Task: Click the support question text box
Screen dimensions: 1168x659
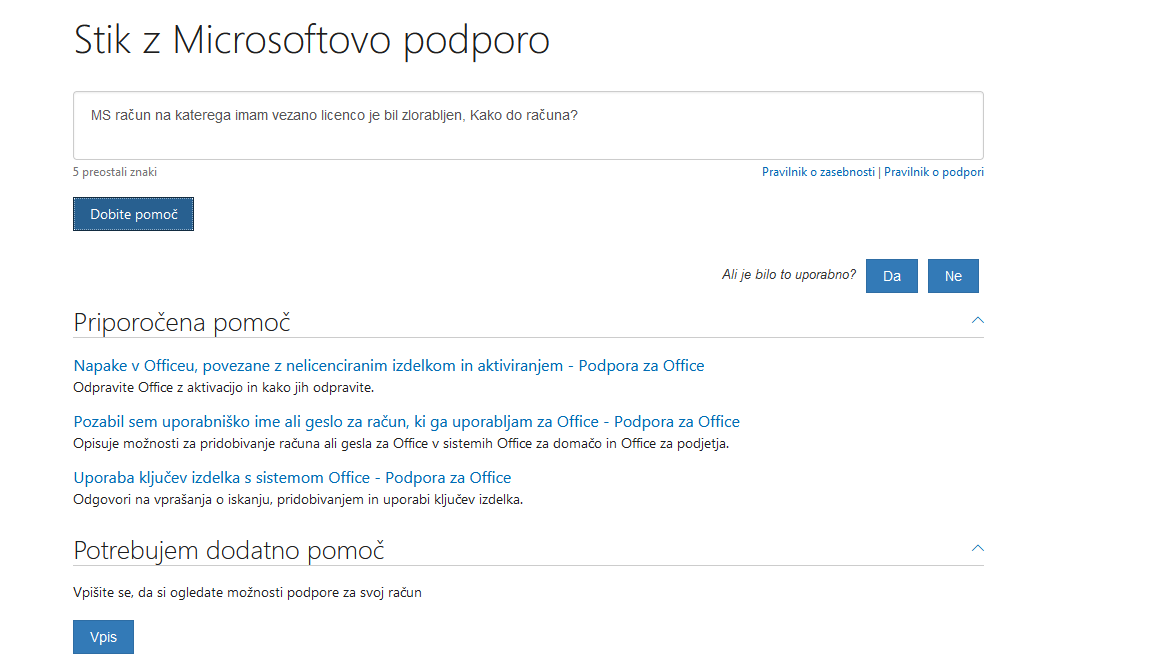Action: point(528,125)
